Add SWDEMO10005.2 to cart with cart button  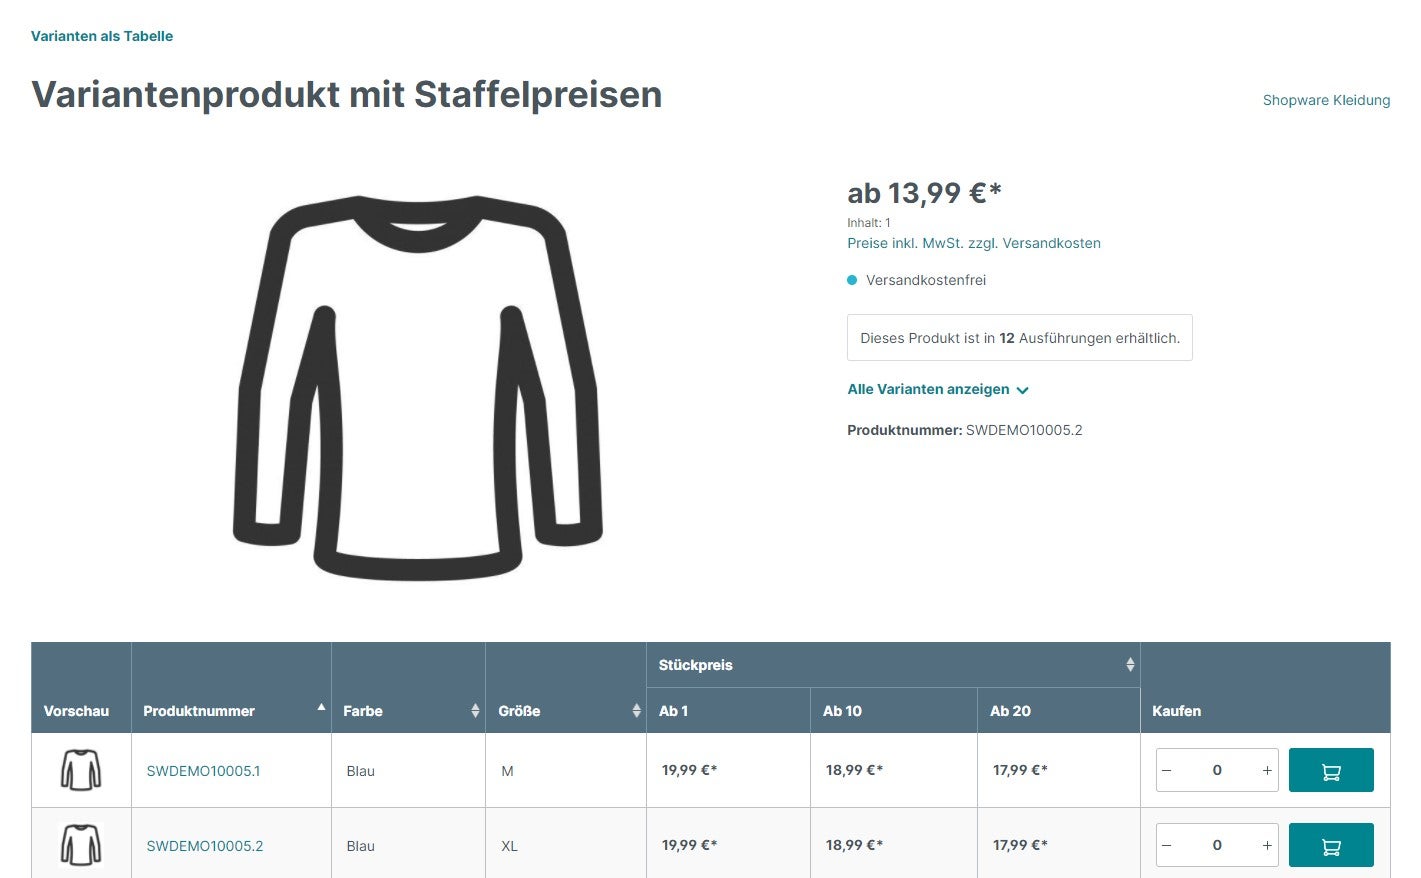(1331, 845)
